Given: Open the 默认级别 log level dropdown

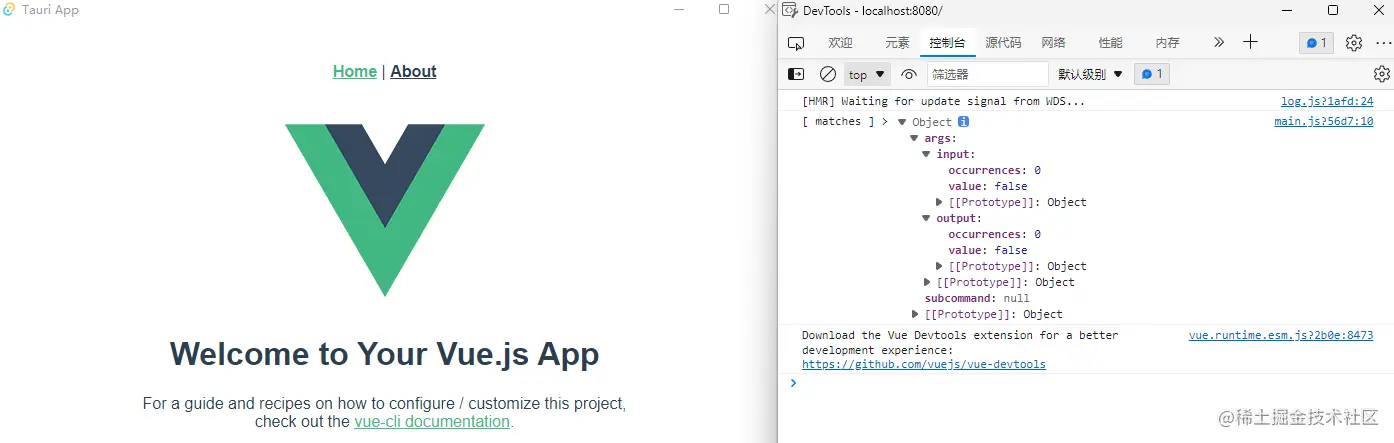Looking at the screenshot, I should point(1091,74).
